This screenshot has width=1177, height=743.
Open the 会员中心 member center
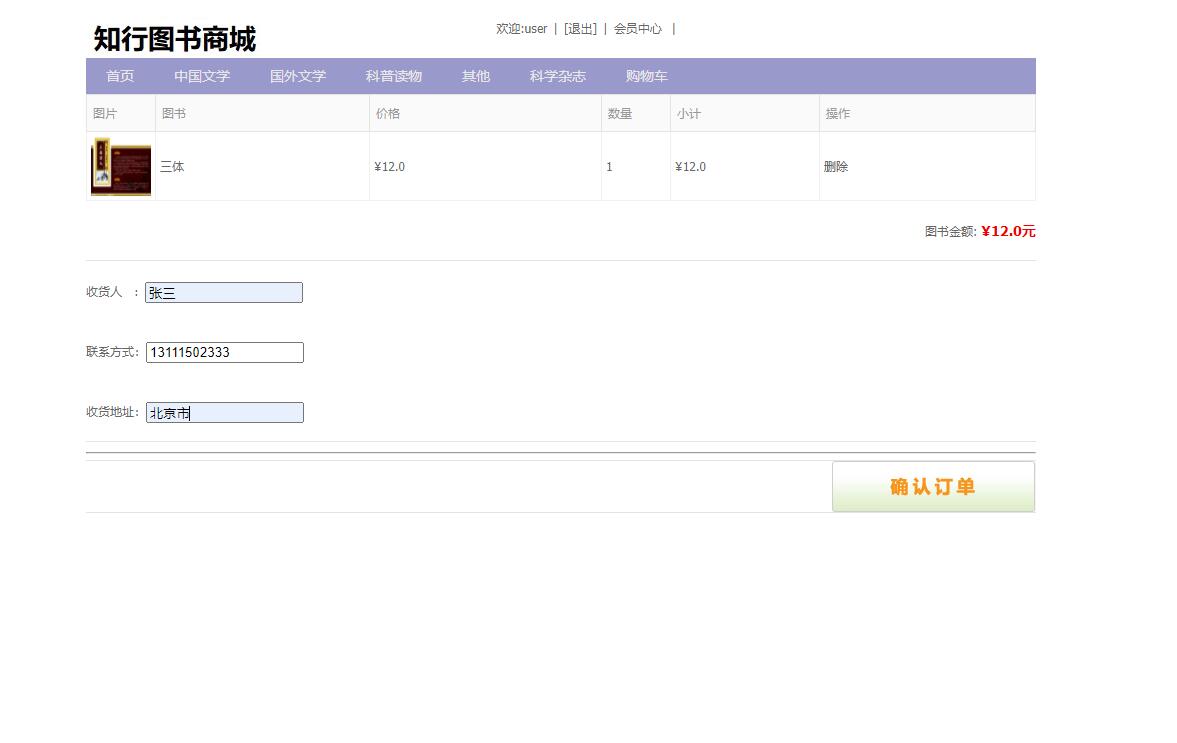coord(637,29)
